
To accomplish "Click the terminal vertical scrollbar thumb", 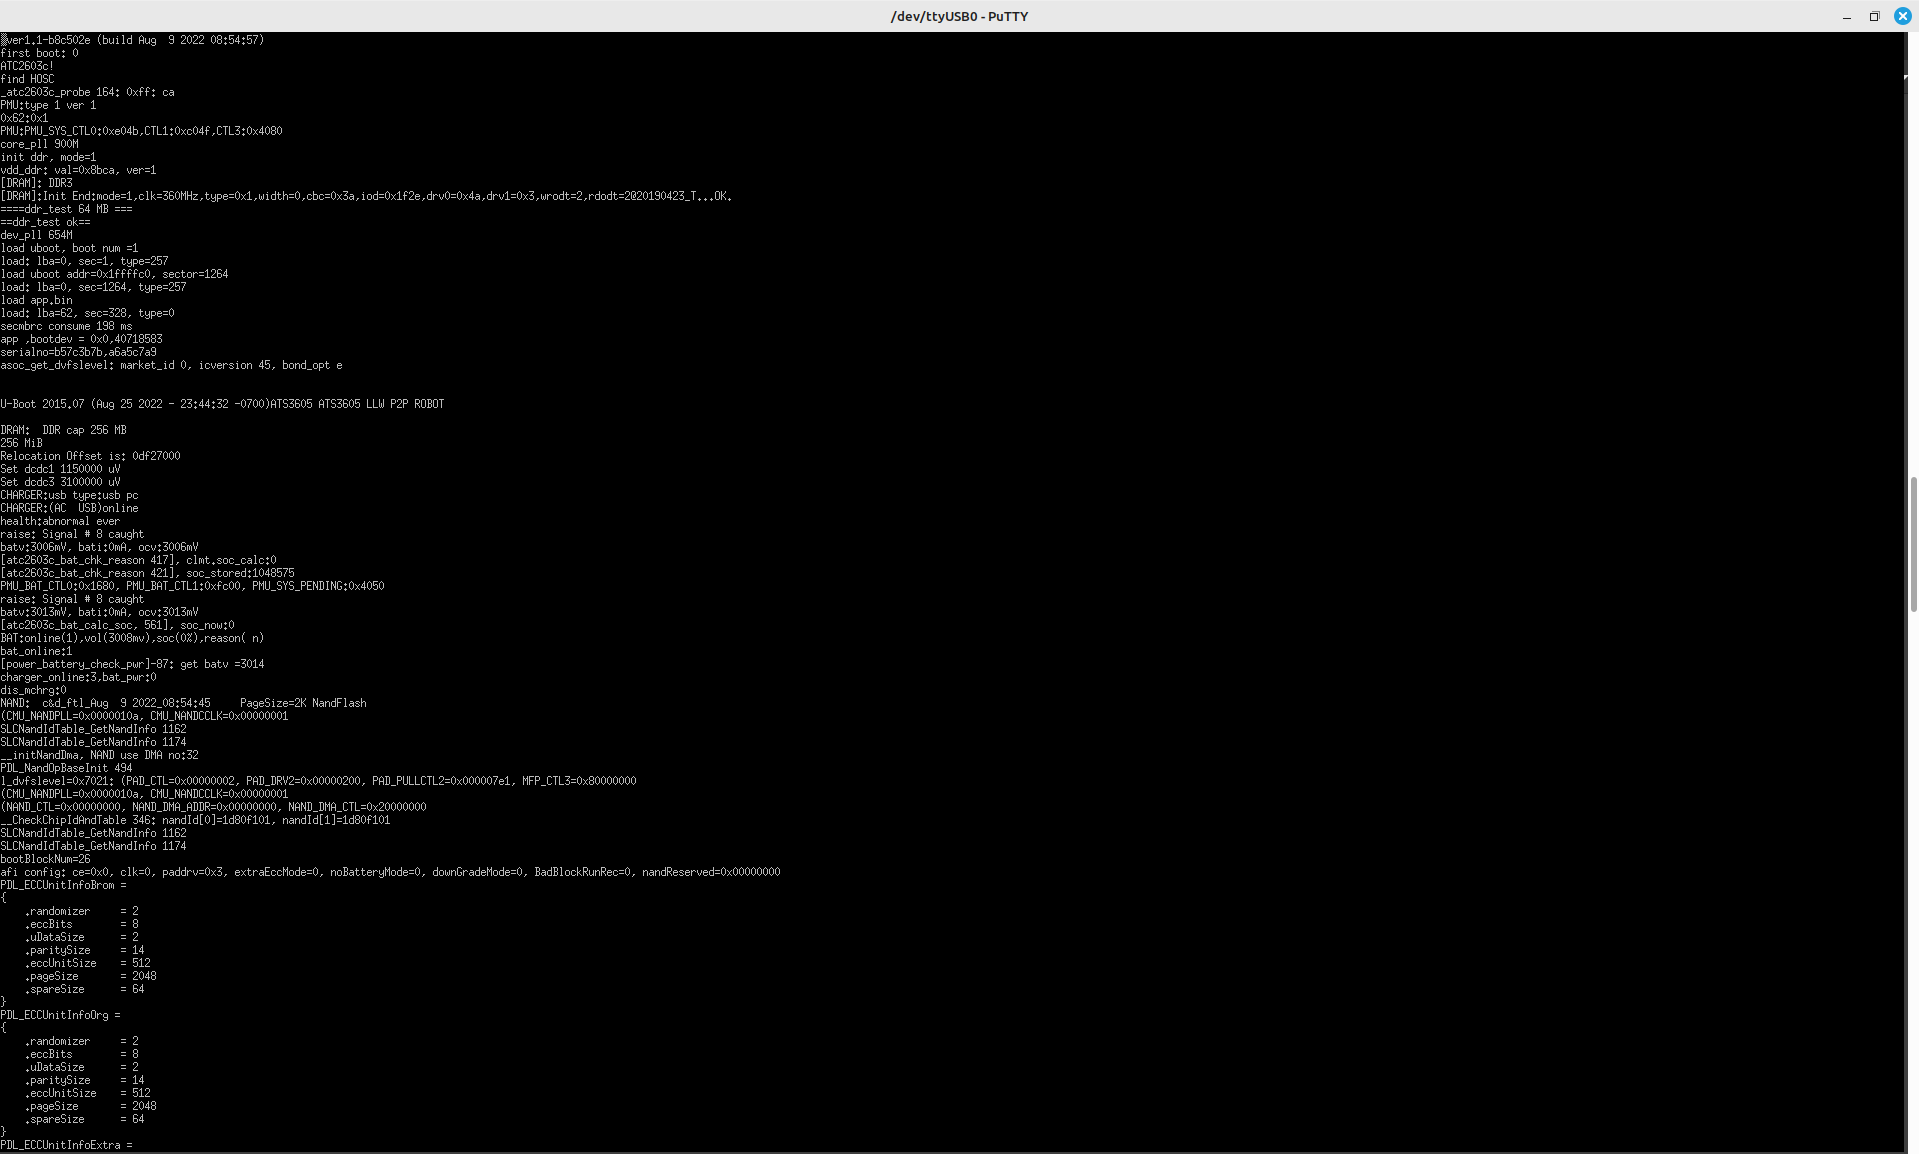I will [x=1914, y=545].
